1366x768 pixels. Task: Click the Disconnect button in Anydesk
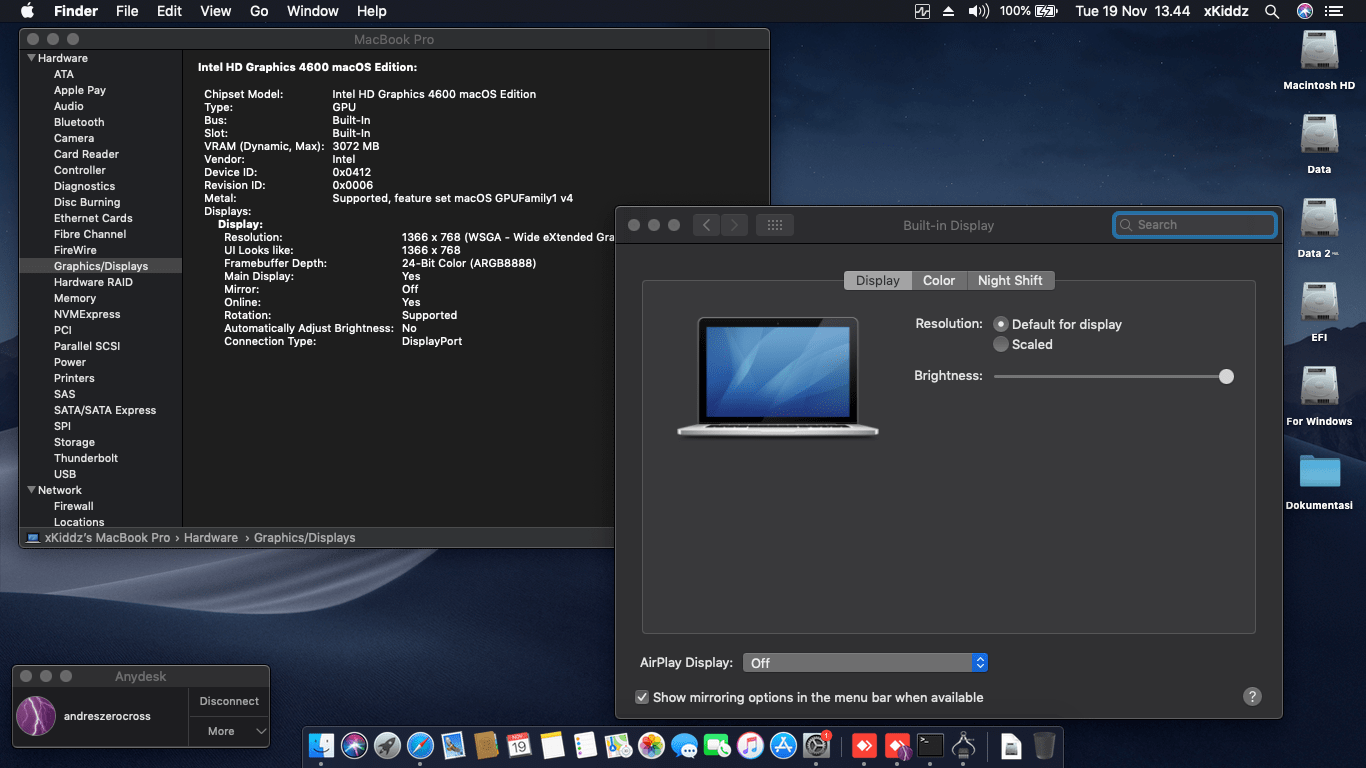click(229, 701)
